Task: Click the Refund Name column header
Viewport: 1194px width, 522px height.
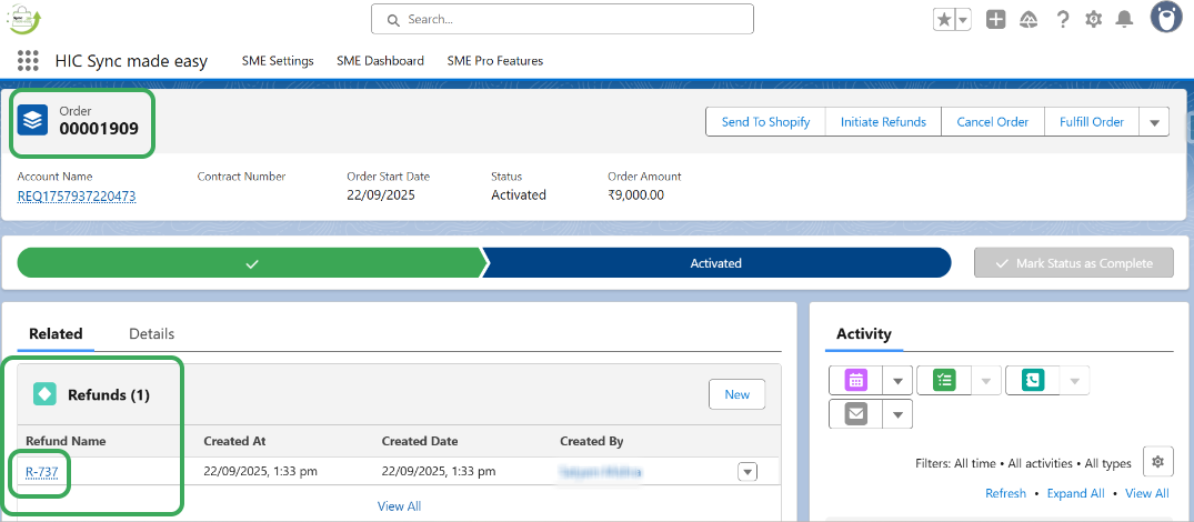Action: (x=65, y=441)
